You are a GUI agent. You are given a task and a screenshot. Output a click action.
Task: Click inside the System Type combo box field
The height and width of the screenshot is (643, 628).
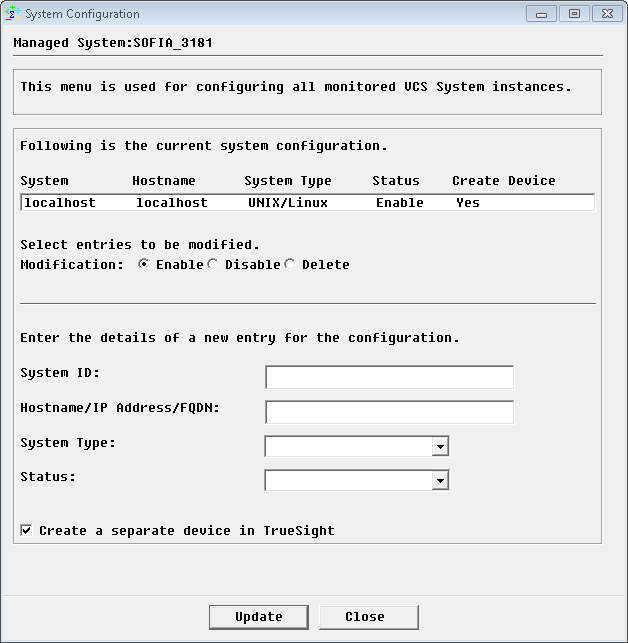click(348, 446)
